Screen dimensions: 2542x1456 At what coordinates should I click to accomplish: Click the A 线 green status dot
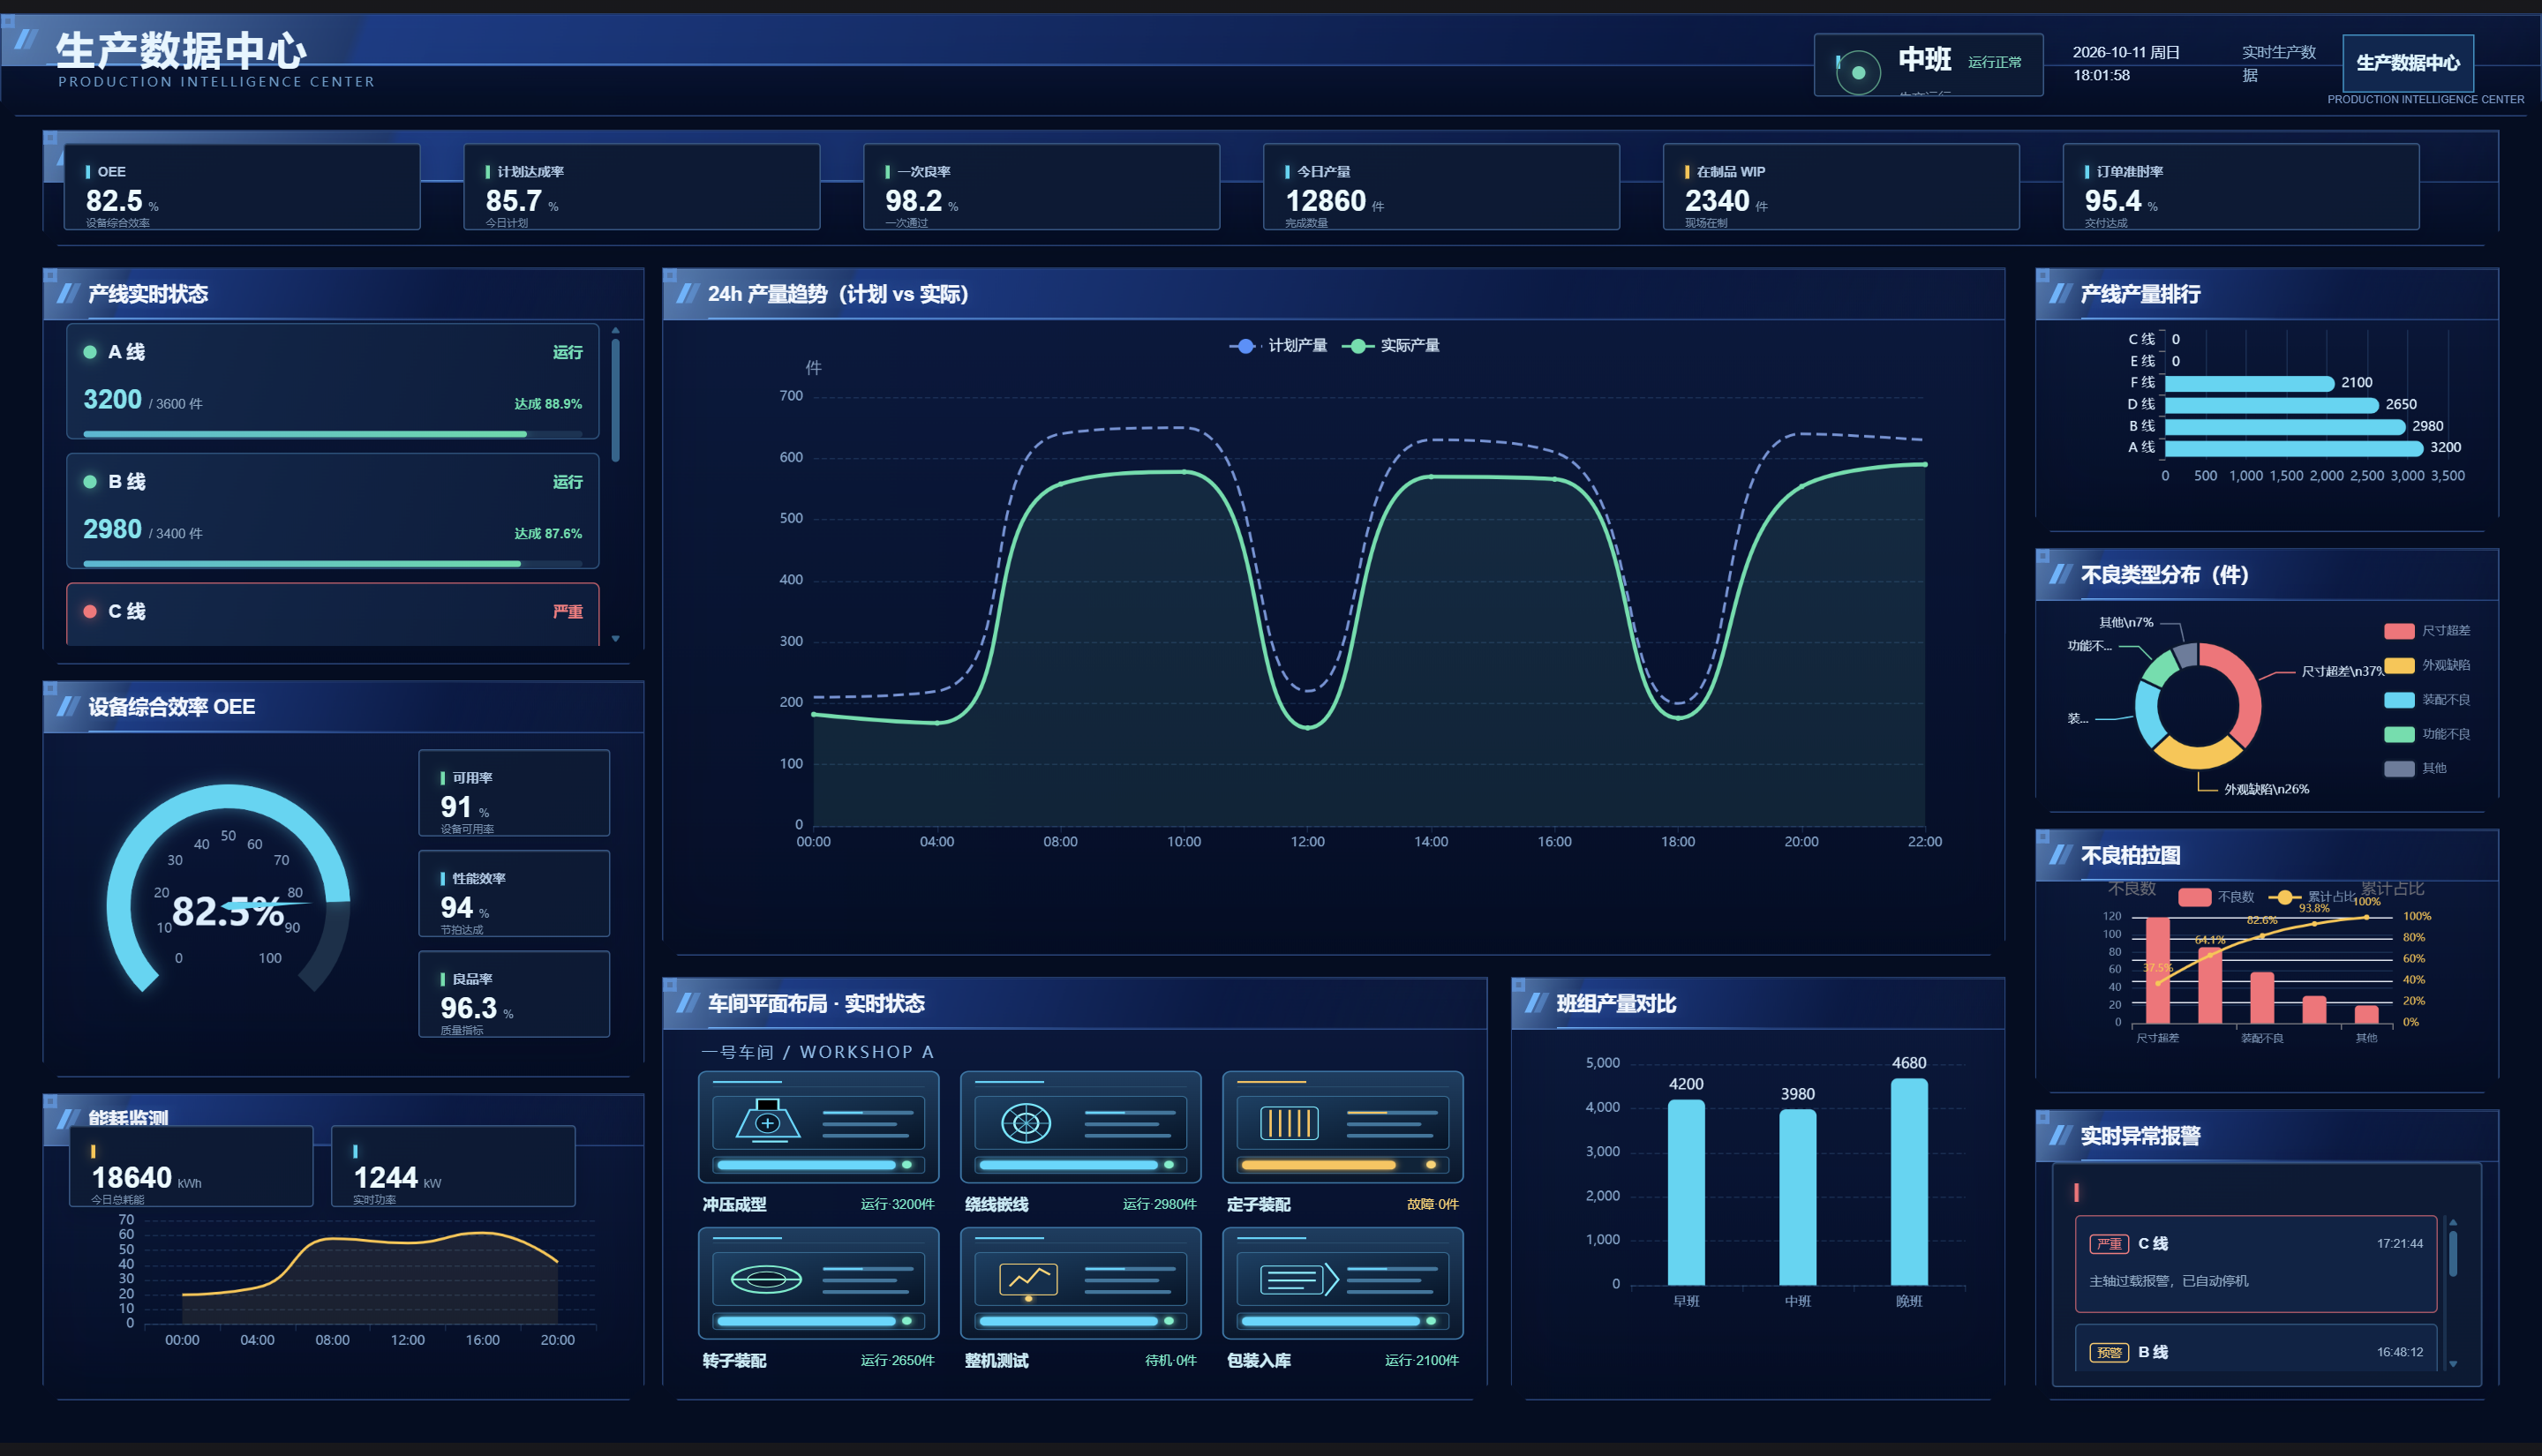pos(90,352)
